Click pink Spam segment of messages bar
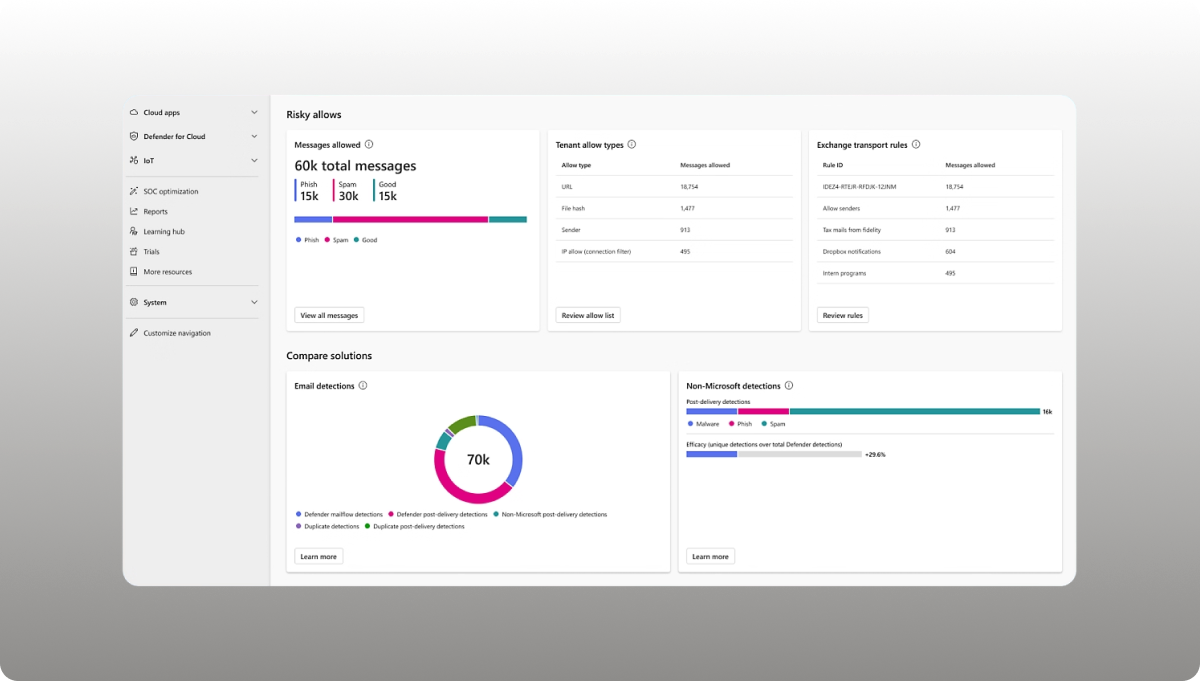The width and height of the screenshot is (1200, 681). [410, 219]
